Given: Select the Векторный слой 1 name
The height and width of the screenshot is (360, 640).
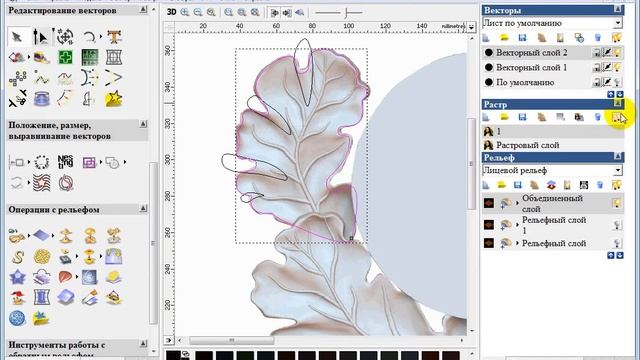Looking at the screenshot, I should (x=531, y=67).
